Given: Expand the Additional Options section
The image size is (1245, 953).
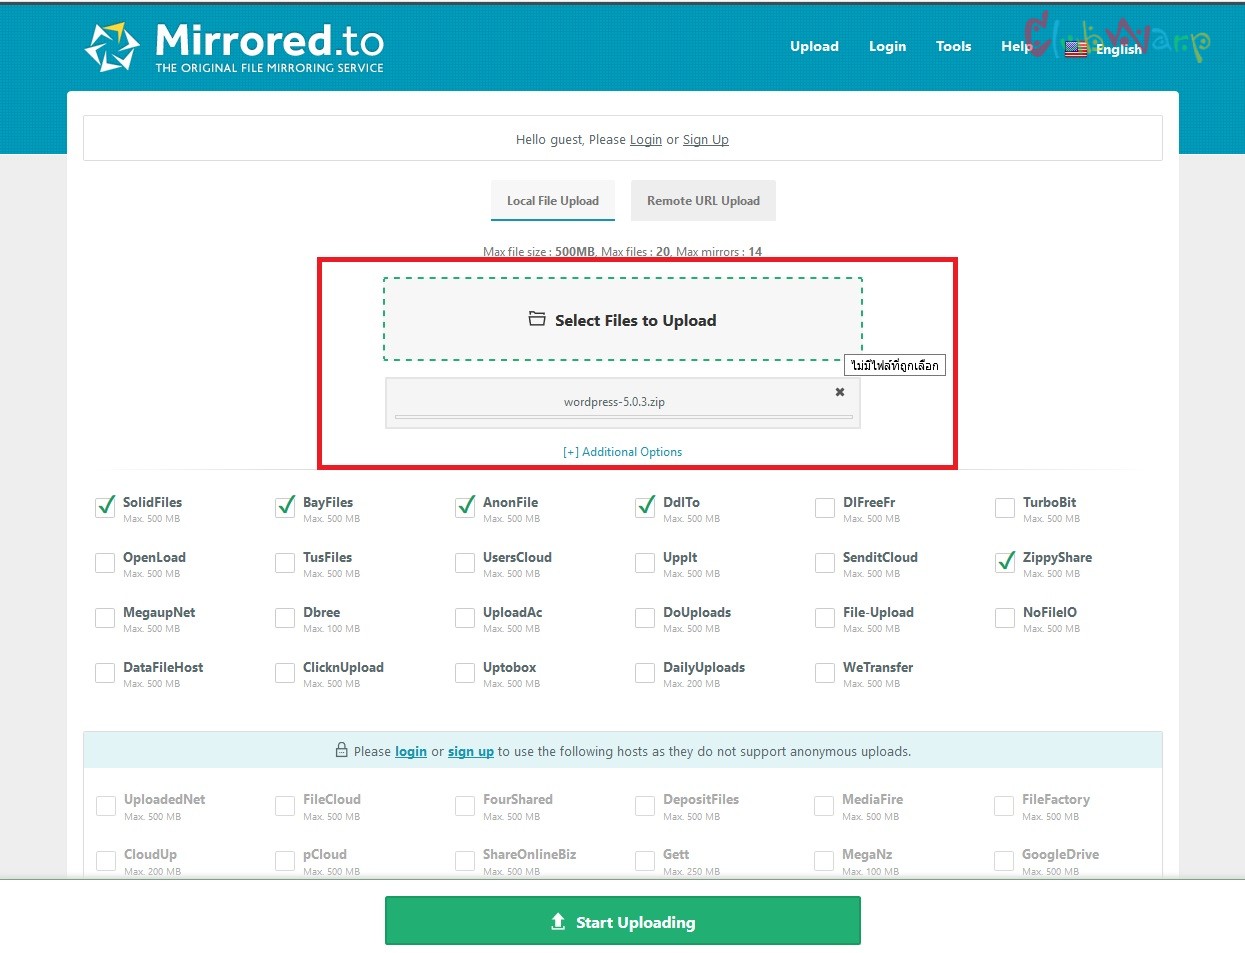Looking at the screenshot, I should click(622, 452).
